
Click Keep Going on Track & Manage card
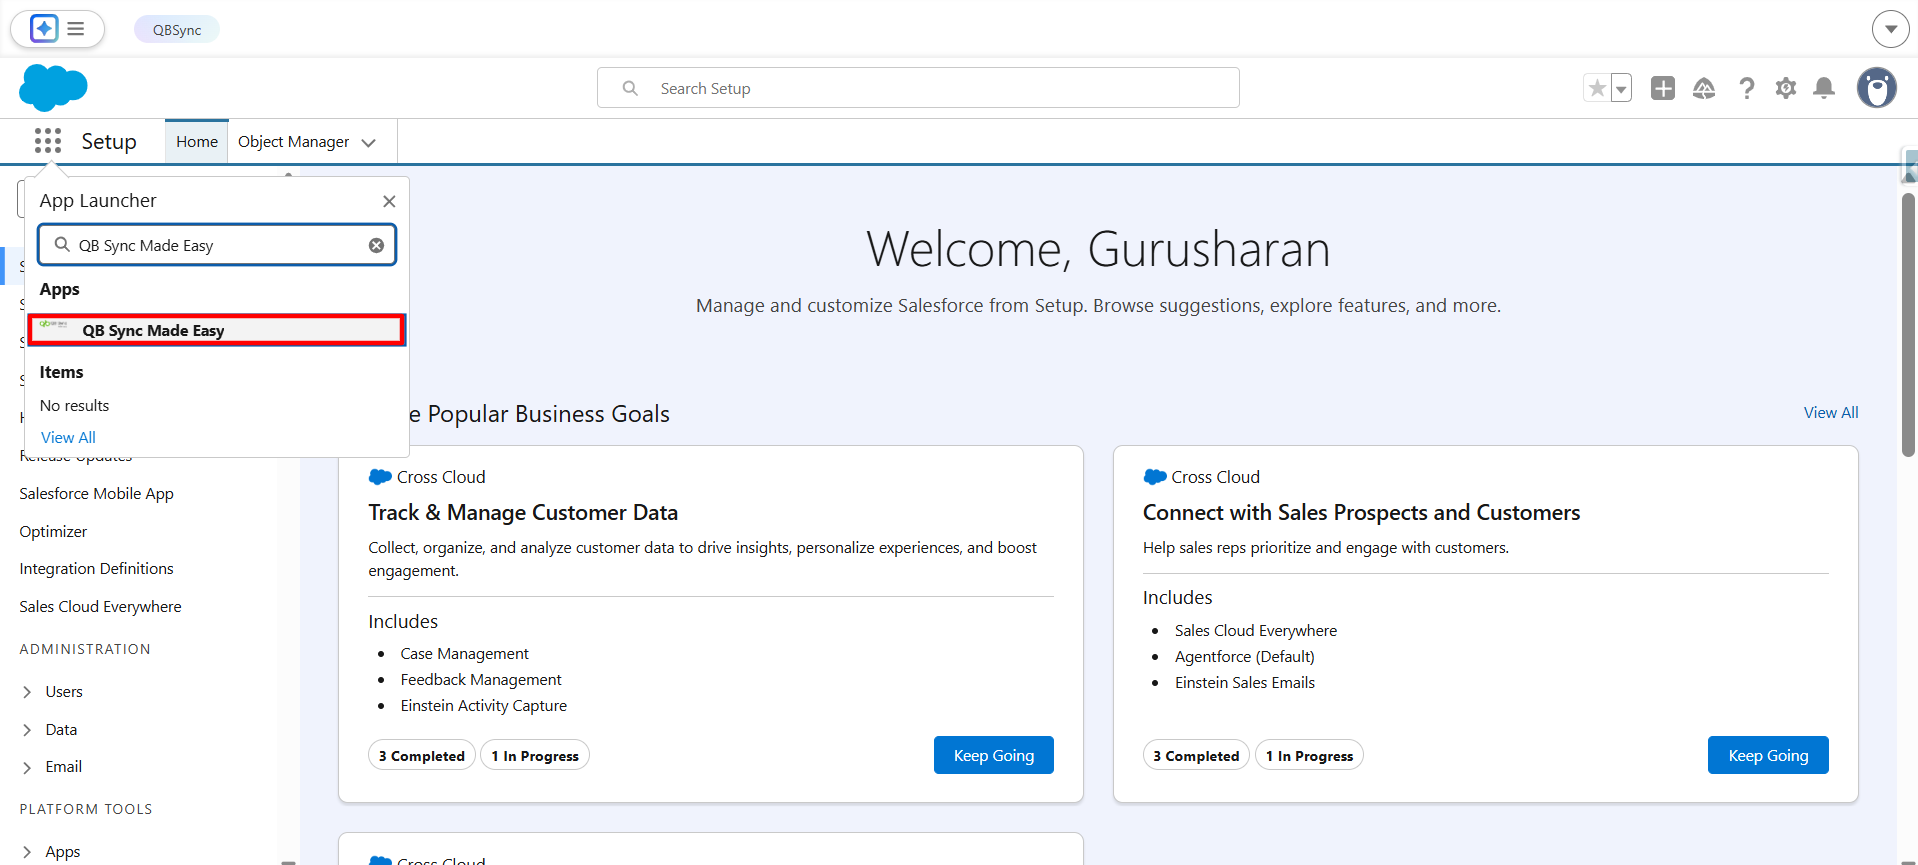pyautogui.click(x=993, y=755)
